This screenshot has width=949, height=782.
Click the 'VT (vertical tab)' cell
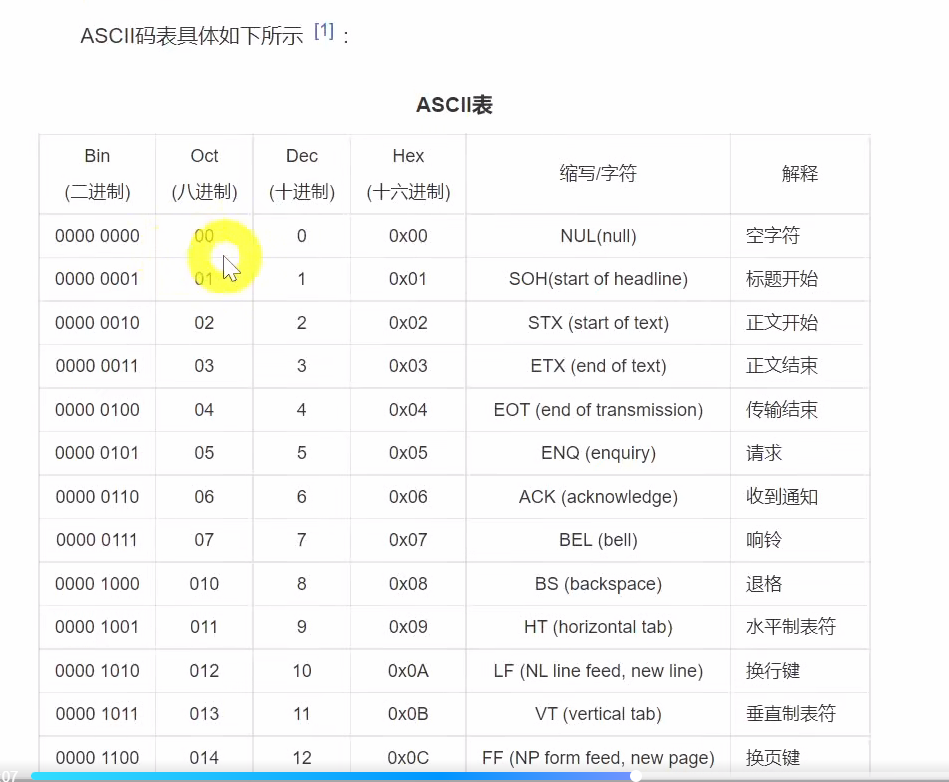(x=598, y=714)
